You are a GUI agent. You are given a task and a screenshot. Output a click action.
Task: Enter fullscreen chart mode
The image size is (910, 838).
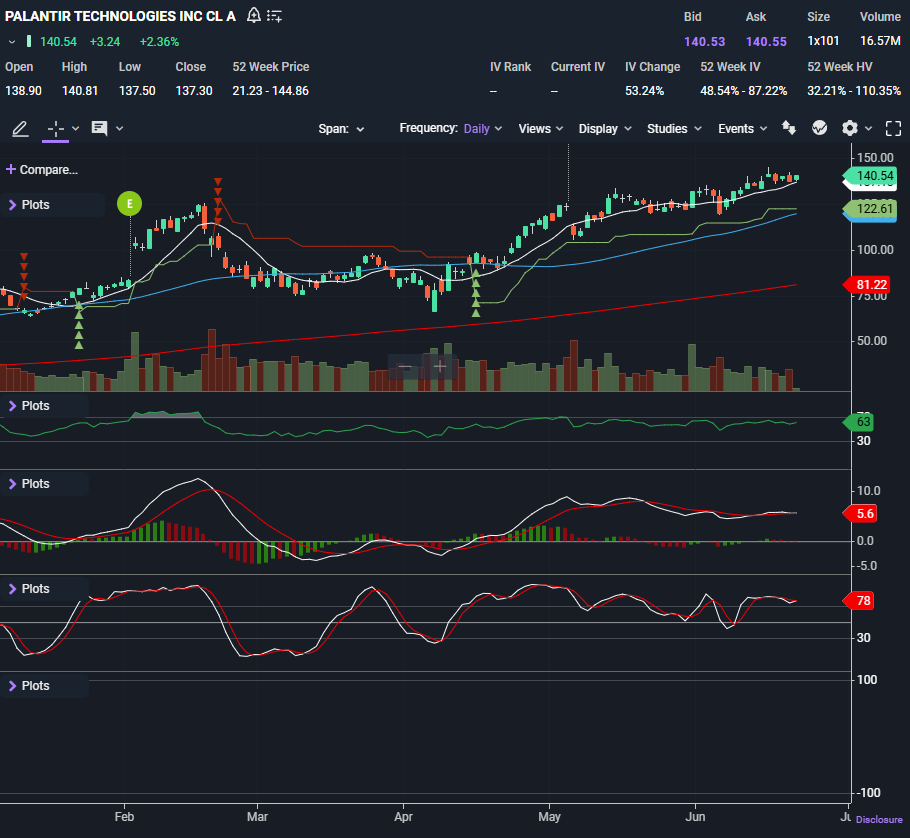[x=894, y=128]
